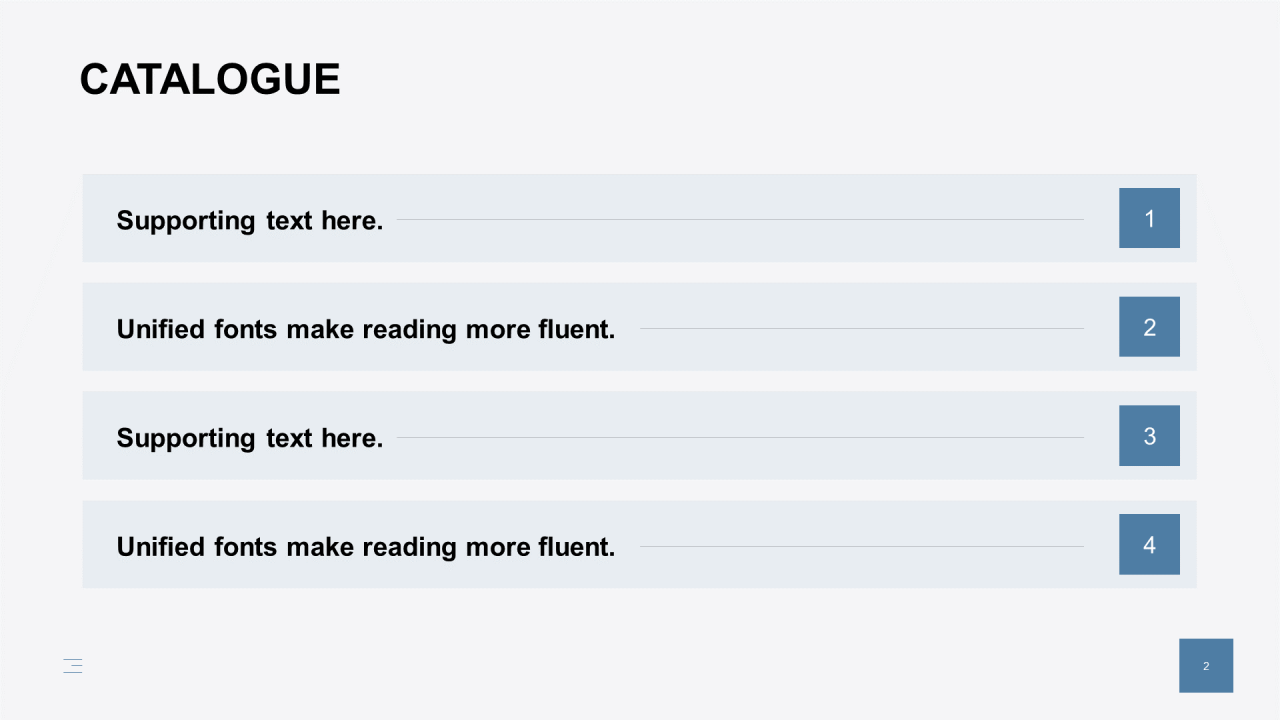1280x720 pixels.
Task: Select fourth row's "Unified fonts make reading" text
Action: [x=287, y=547]
